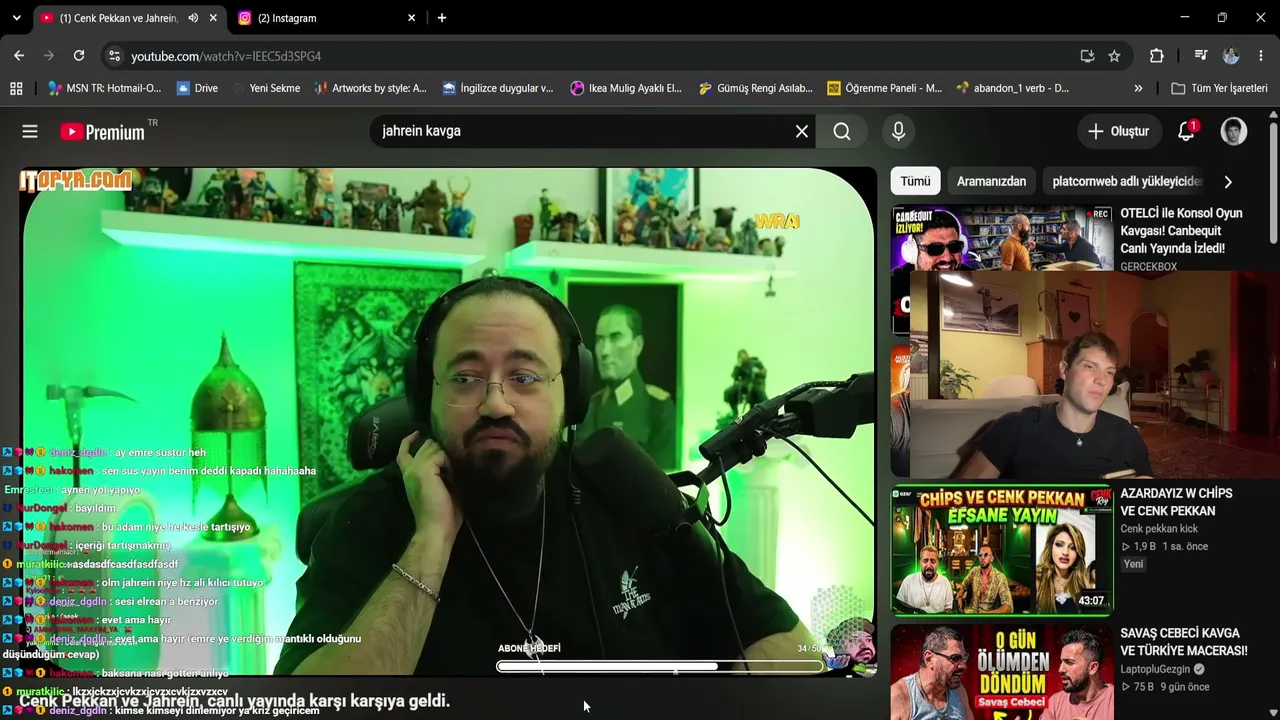This screenshot has height=720, width=1280.
Task: Open the Öğrenme Paneli bookmark
Action: pyautogui.click(x=884, y=88)
